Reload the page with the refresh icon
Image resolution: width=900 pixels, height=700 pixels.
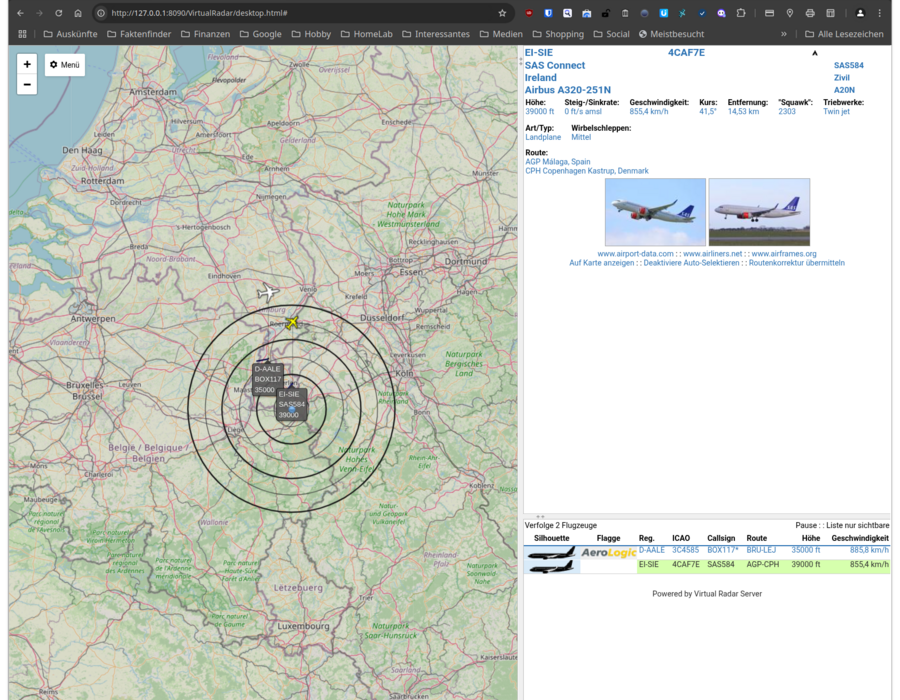[59, 13]
